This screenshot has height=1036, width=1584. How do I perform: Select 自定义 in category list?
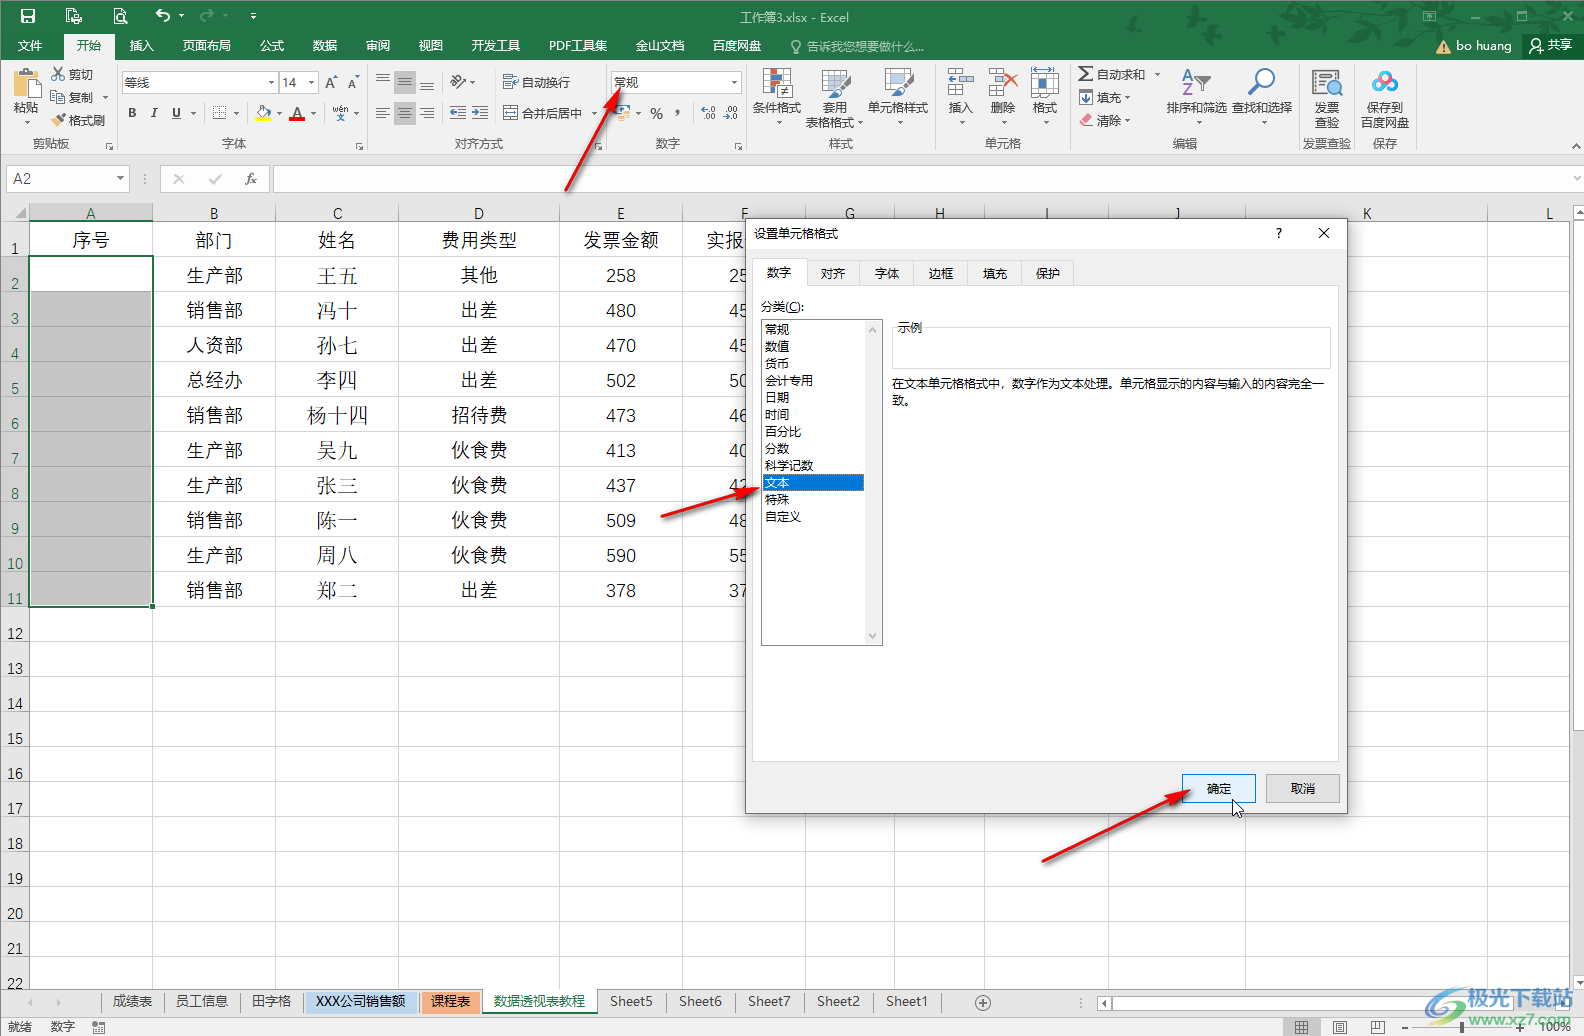point(783,516)
